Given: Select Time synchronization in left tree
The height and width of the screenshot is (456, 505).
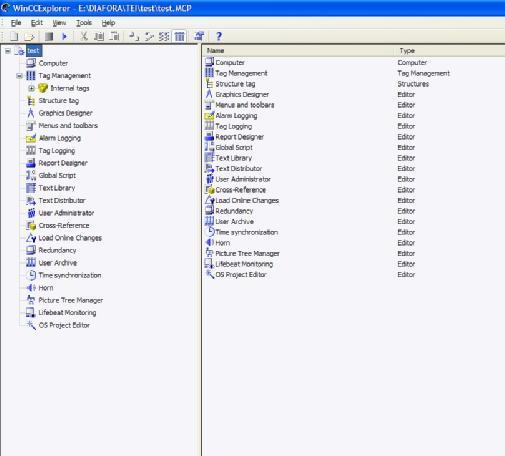Looking at the screenshot, I should (x=70, y=275).
